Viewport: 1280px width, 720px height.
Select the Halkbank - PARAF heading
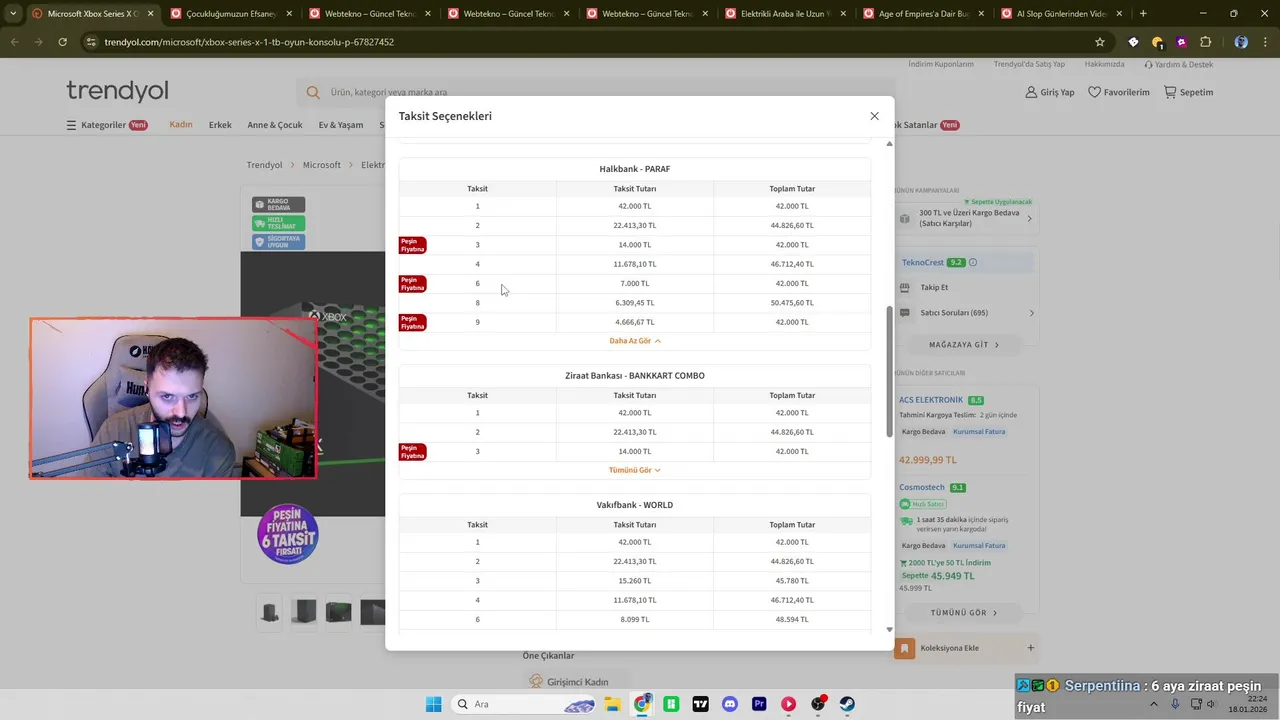point(635,169)
